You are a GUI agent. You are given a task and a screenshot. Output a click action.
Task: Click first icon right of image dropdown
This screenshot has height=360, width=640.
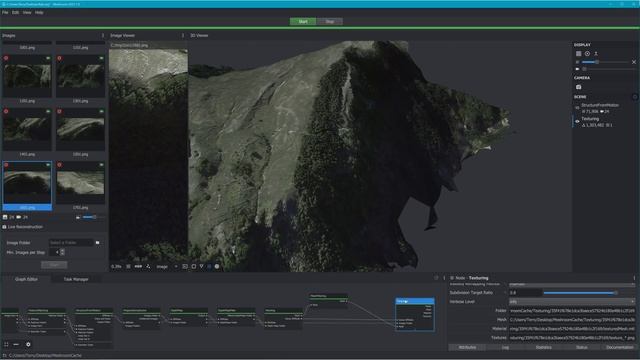tap(185, 267)
